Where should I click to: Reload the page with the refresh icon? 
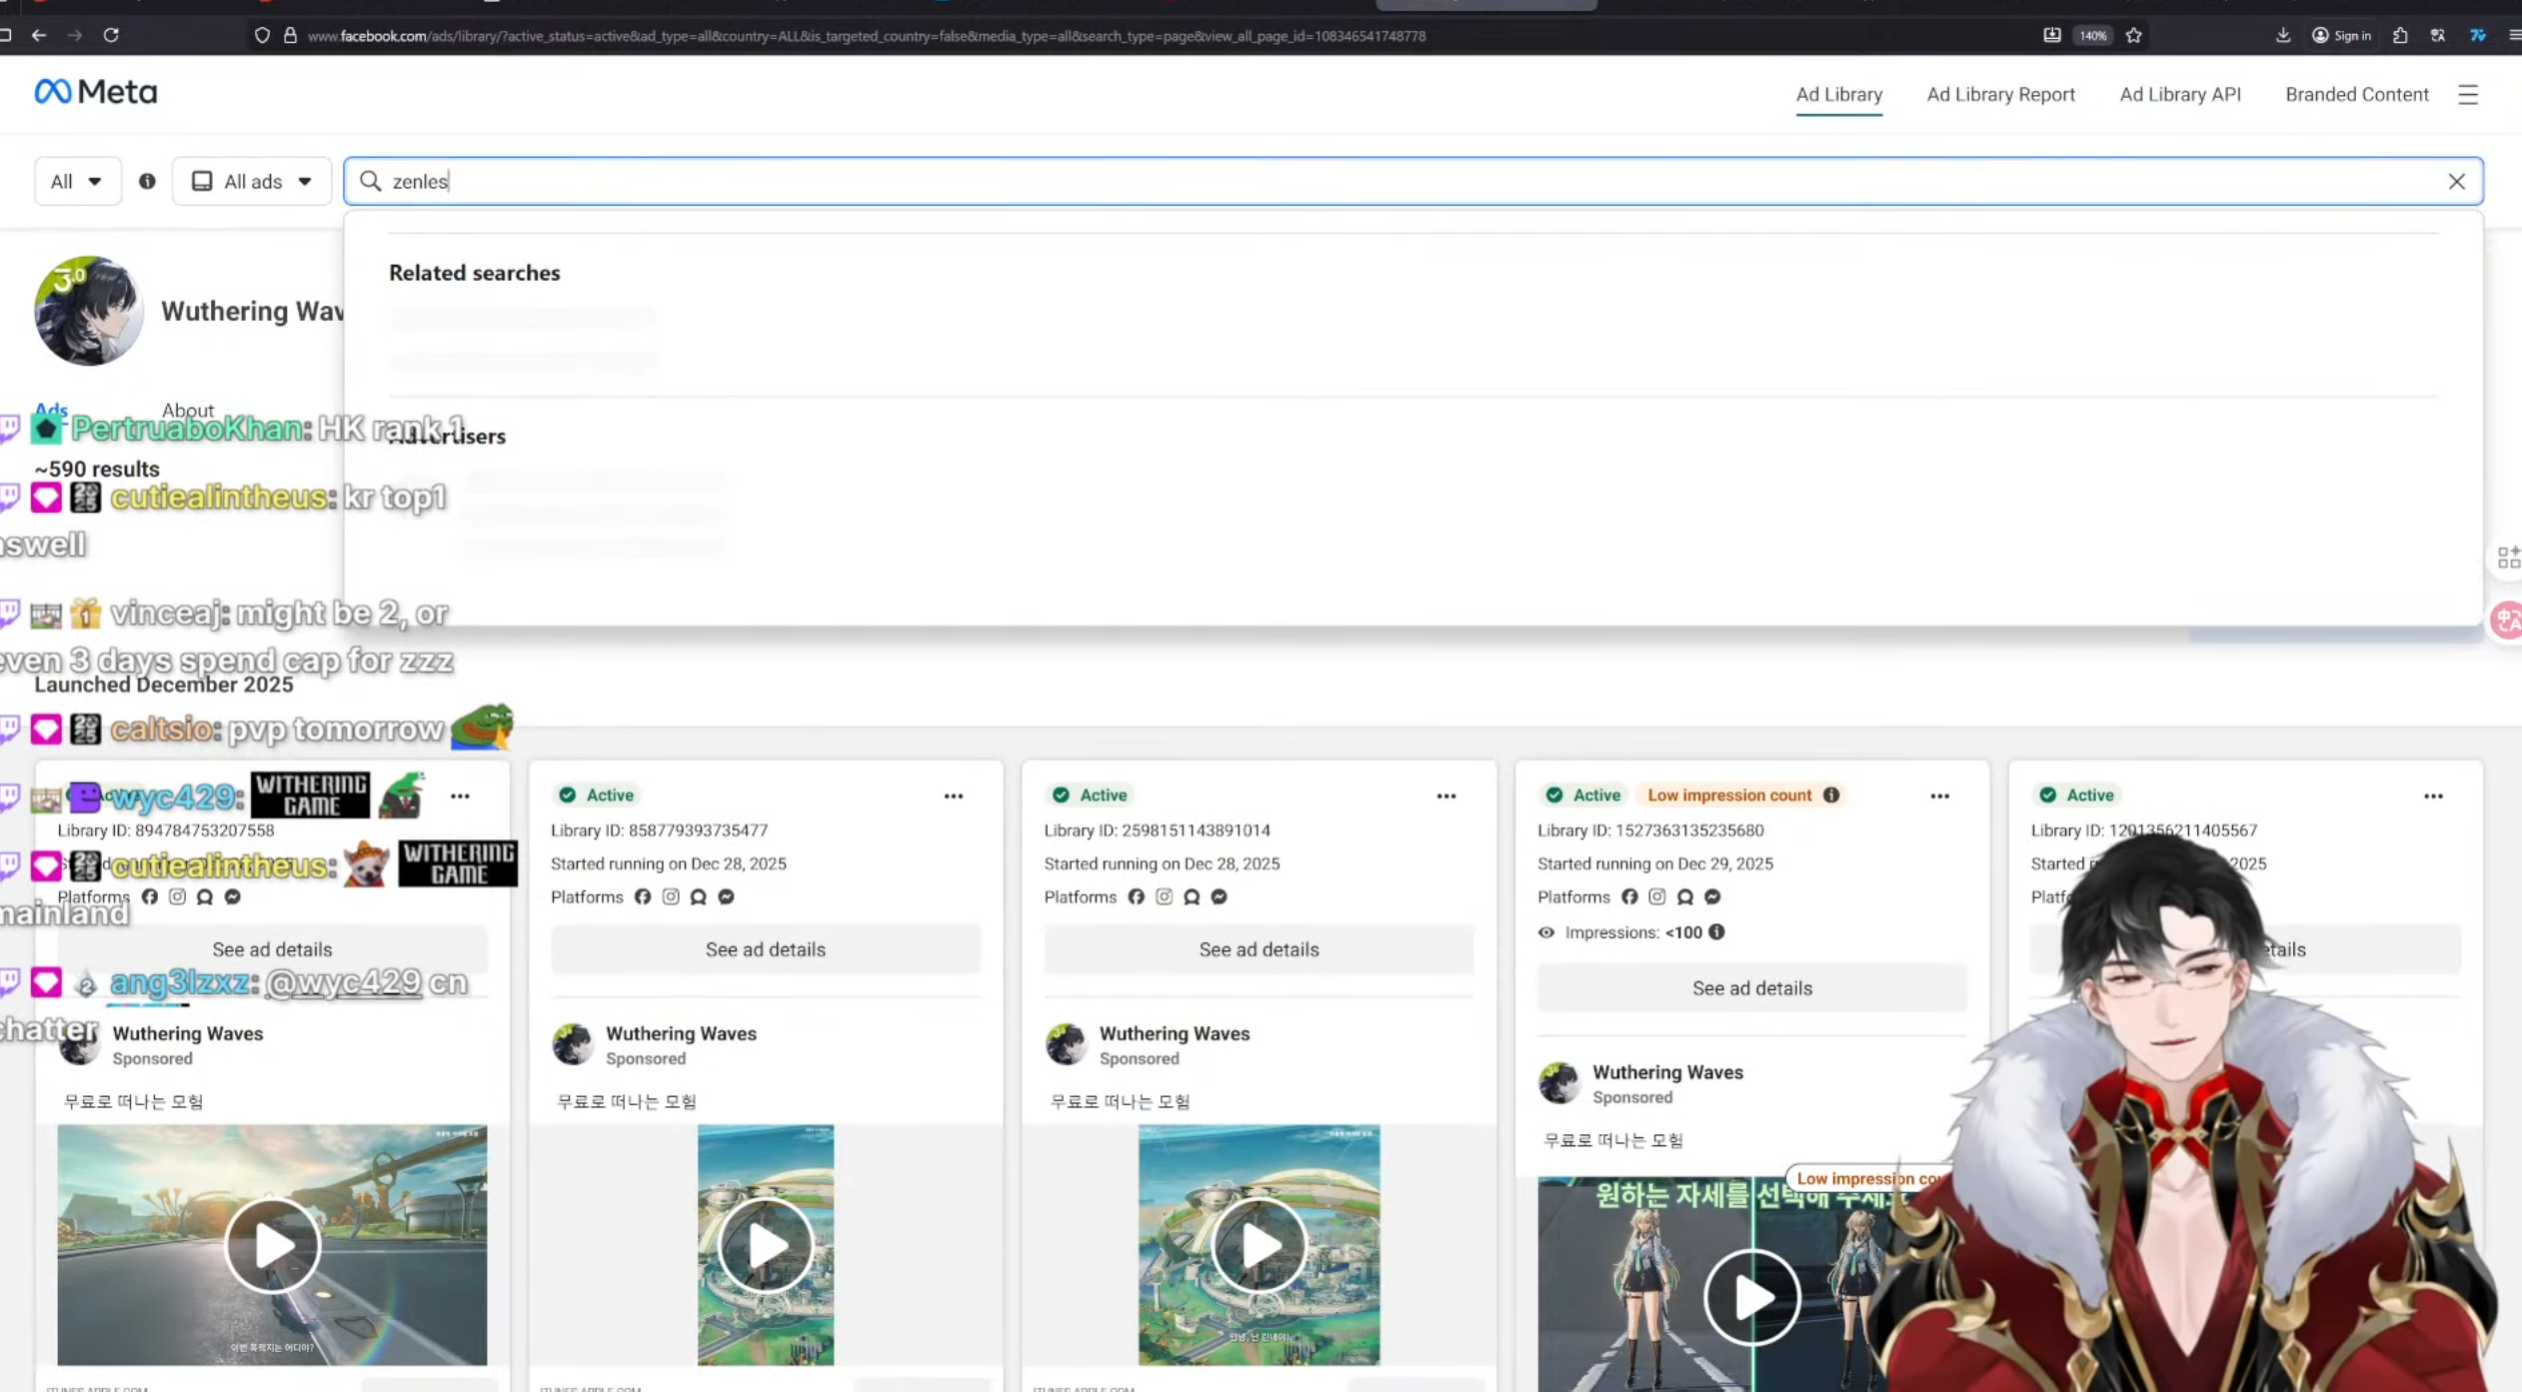111,35
